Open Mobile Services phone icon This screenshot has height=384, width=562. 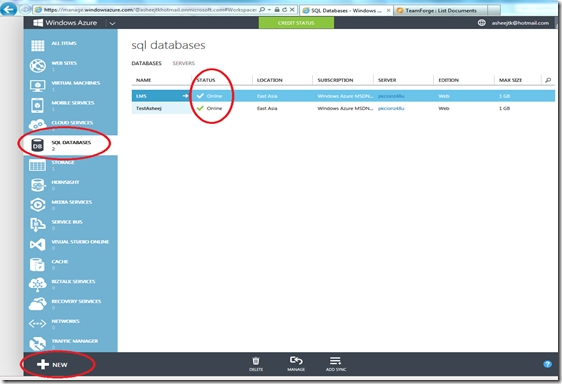pos(38,105)
